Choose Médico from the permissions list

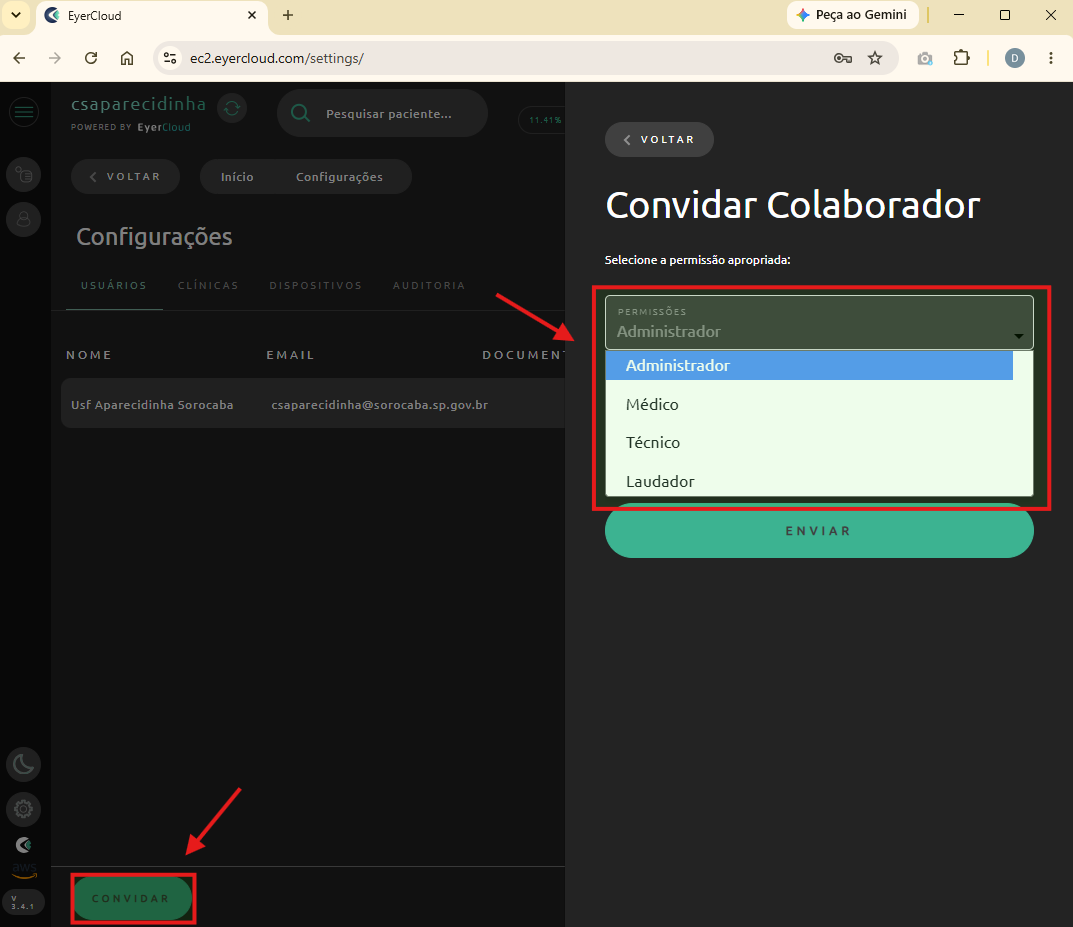809,404
